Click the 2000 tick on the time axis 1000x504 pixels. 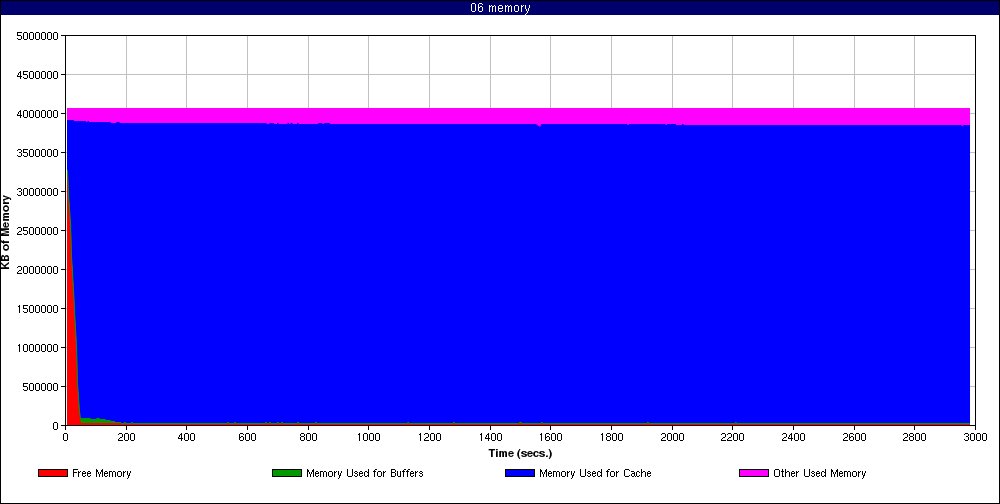click(672, 438)
